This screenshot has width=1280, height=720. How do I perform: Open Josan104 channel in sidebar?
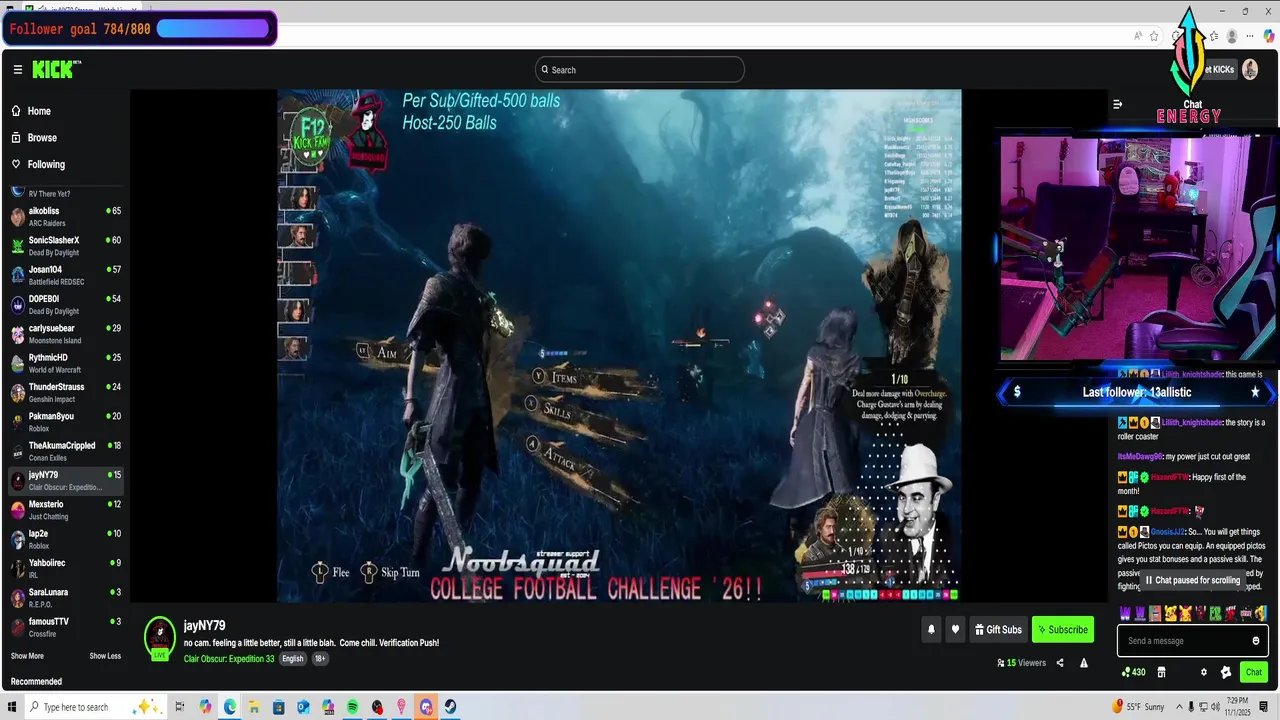click(x=65, y=275)
